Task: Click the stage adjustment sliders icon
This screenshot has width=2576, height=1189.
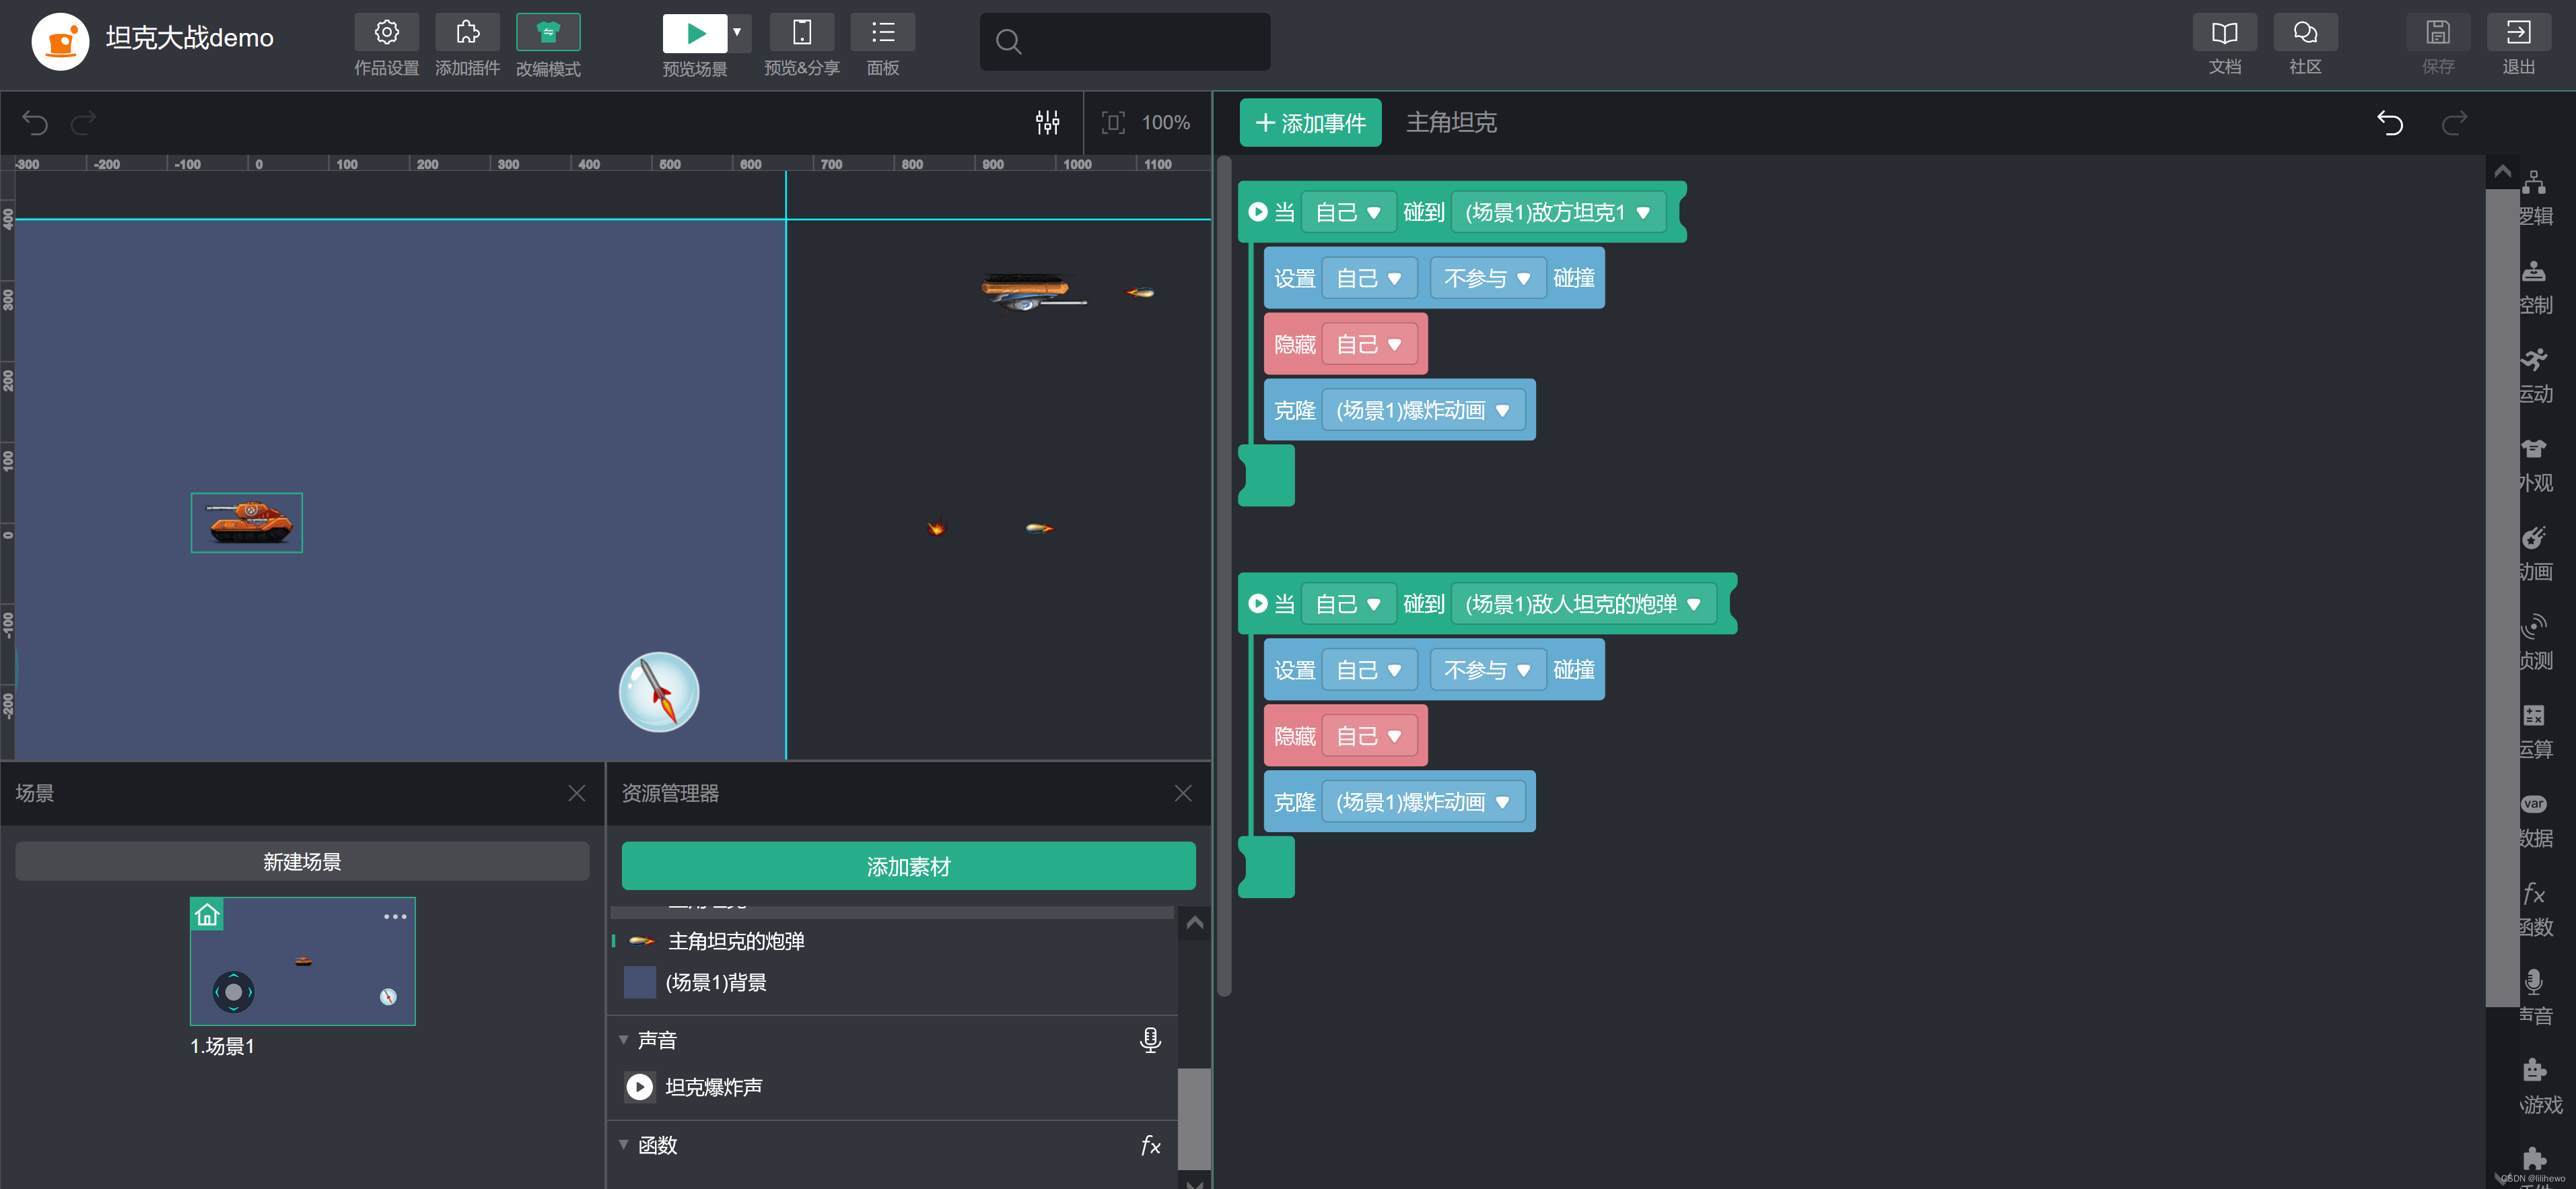Action: (1047, 122)
